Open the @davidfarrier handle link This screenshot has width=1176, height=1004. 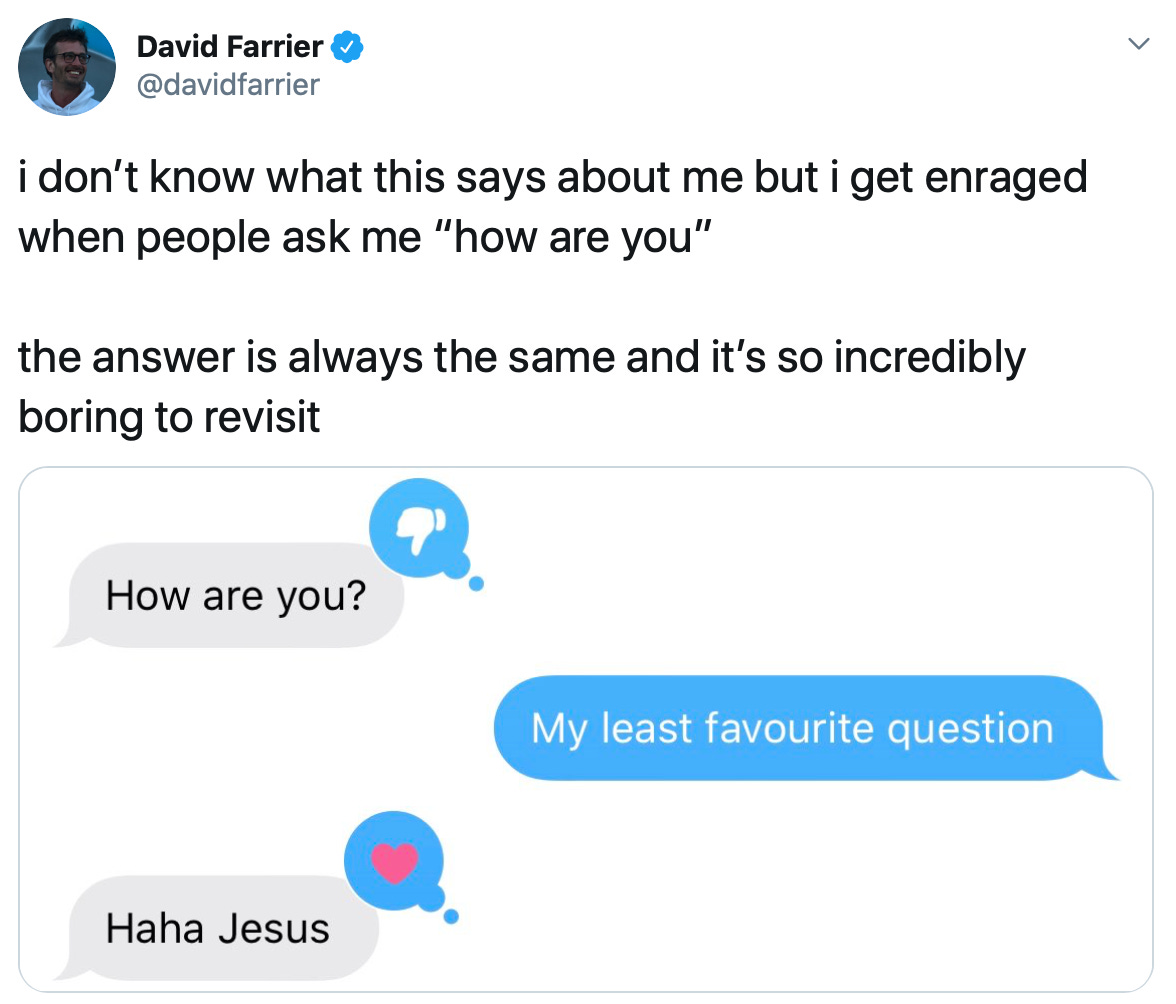click(228, 84)
